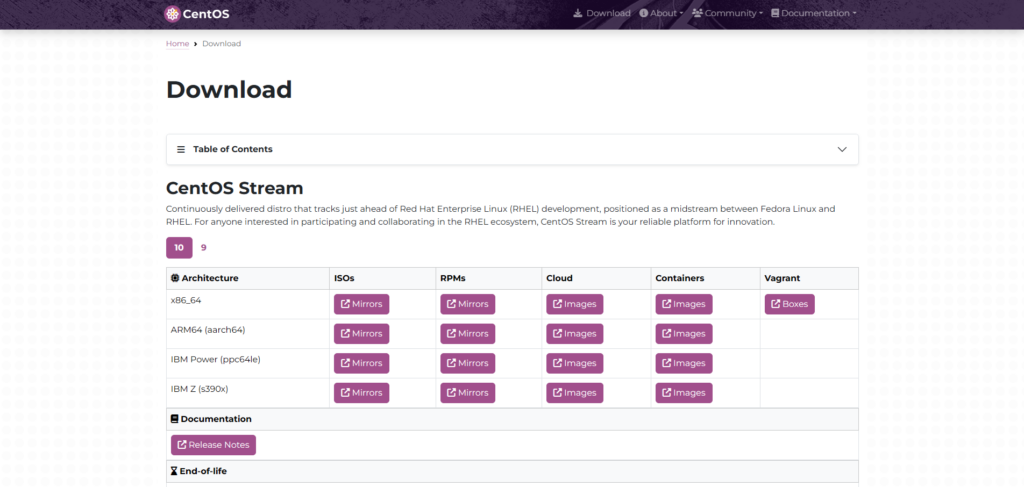Click the End-of-life section header
This screenshot has height=487, width=1024.
point(513,471)
